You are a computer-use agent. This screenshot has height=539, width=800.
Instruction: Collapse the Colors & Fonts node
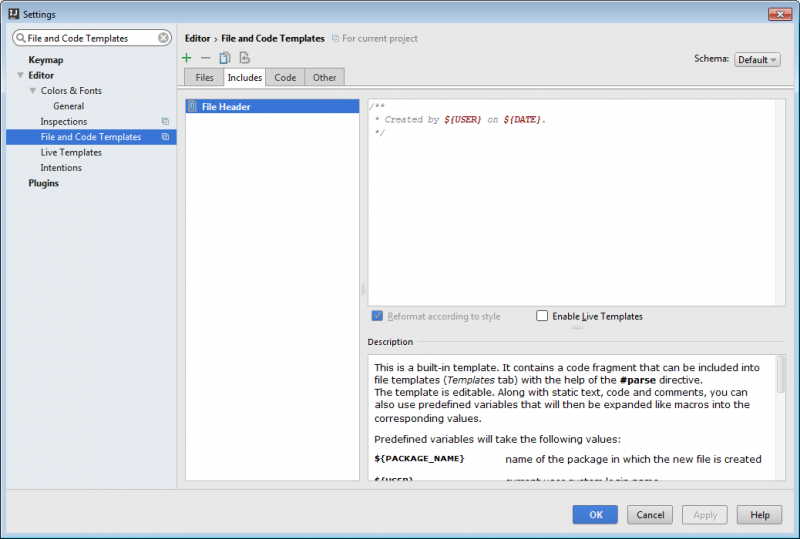point(33,91)
